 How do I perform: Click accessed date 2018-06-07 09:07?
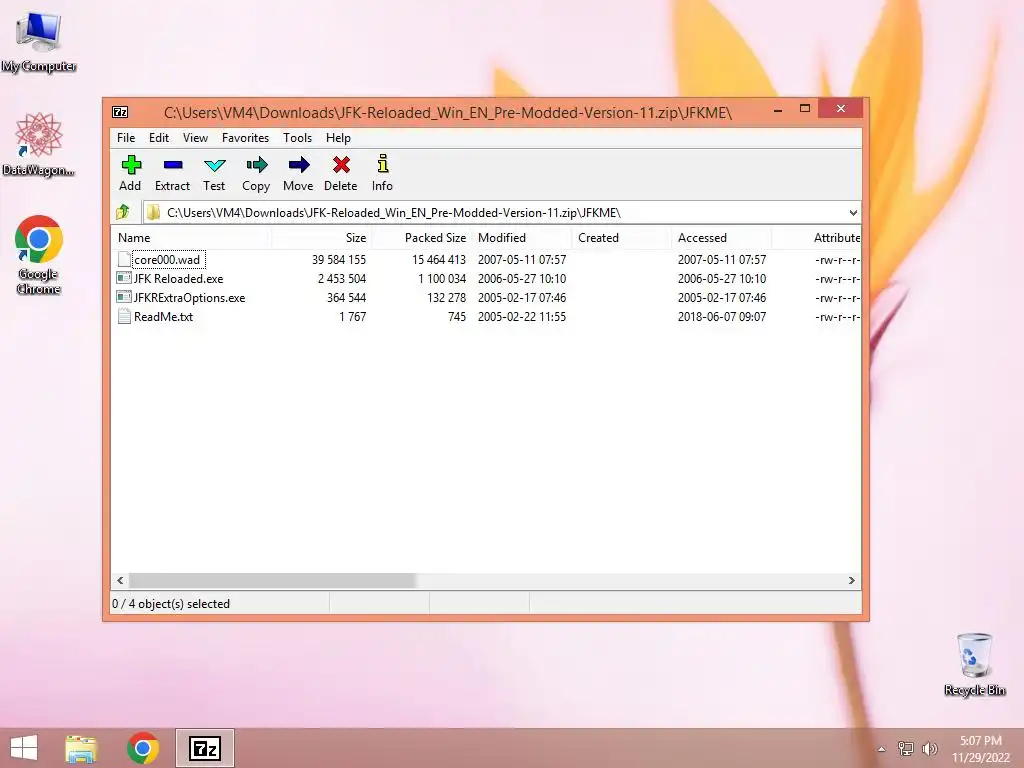point(722,316)
